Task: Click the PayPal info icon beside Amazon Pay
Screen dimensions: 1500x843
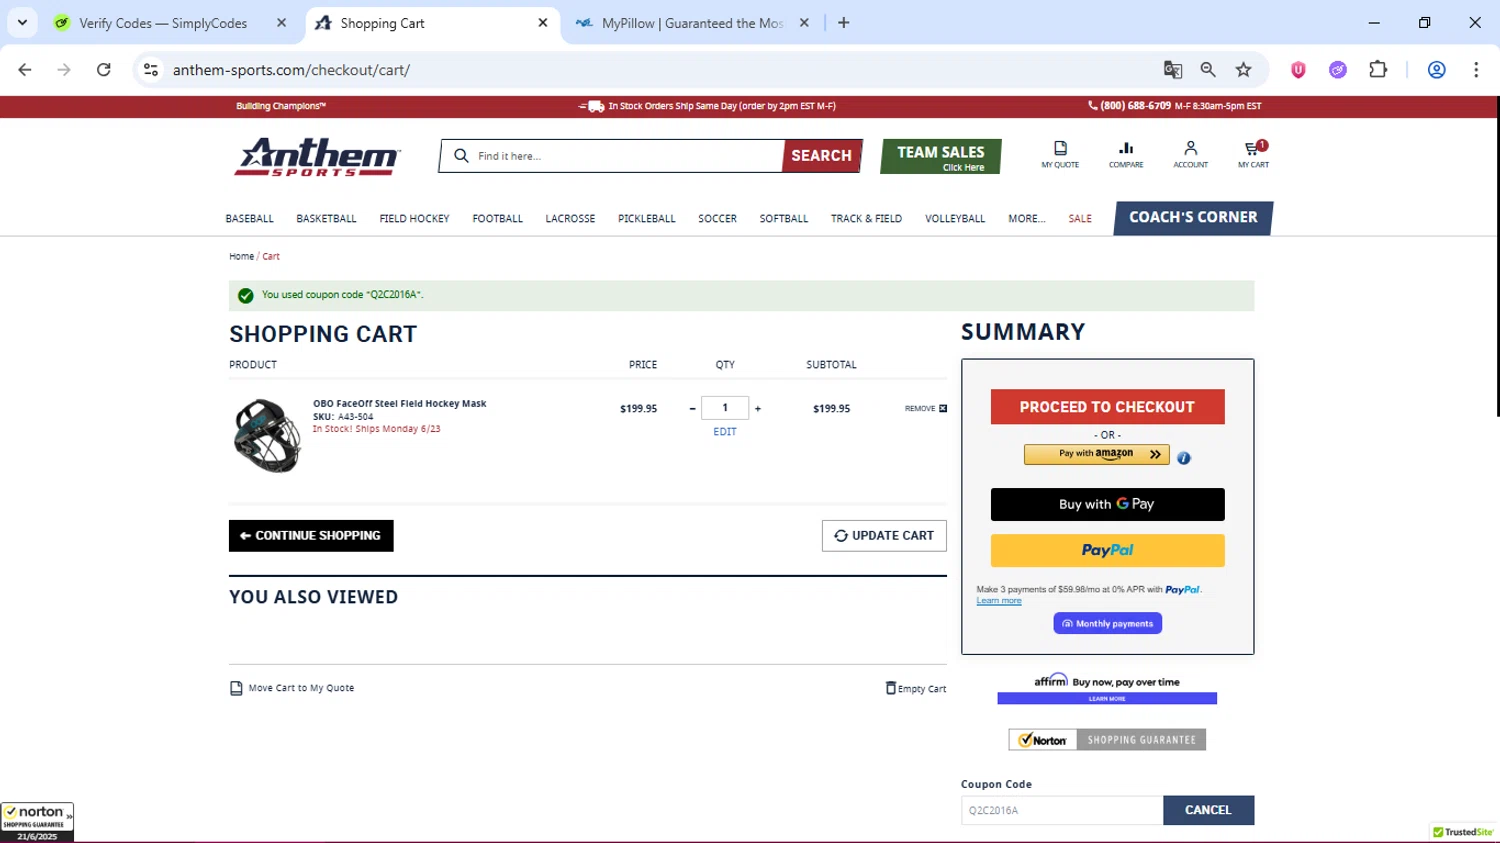Action: pyautogui.click(x=1184, y=458)
